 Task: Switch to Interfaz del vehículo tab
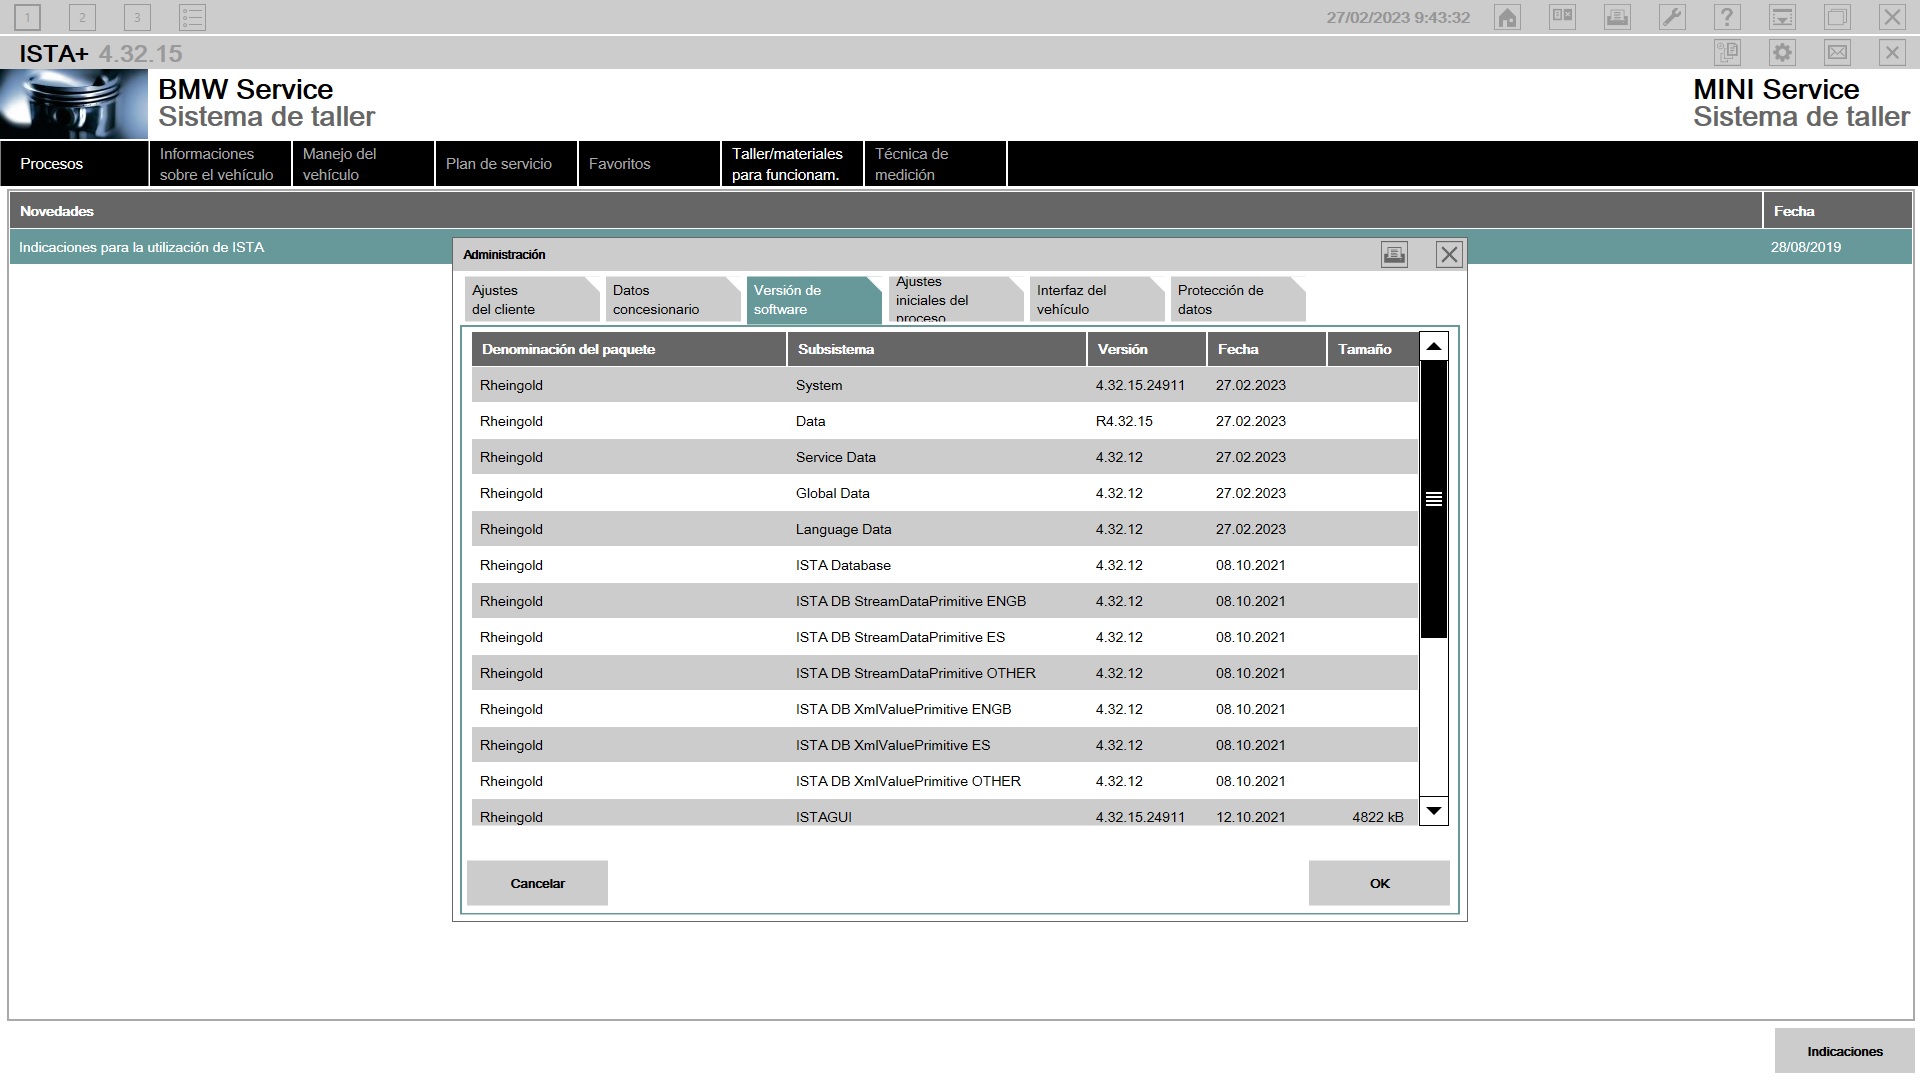1096,300
